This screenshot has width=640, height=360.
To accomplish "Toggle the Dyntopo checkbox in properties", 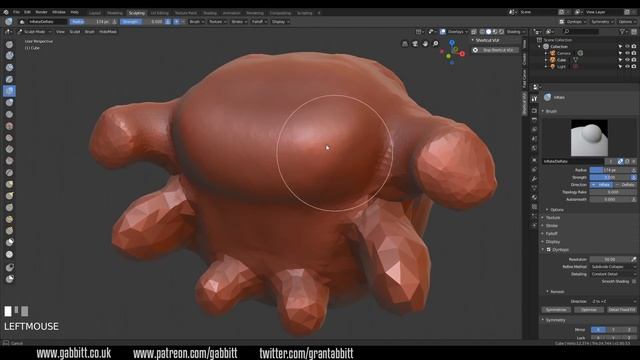I will tap(549, 249).
